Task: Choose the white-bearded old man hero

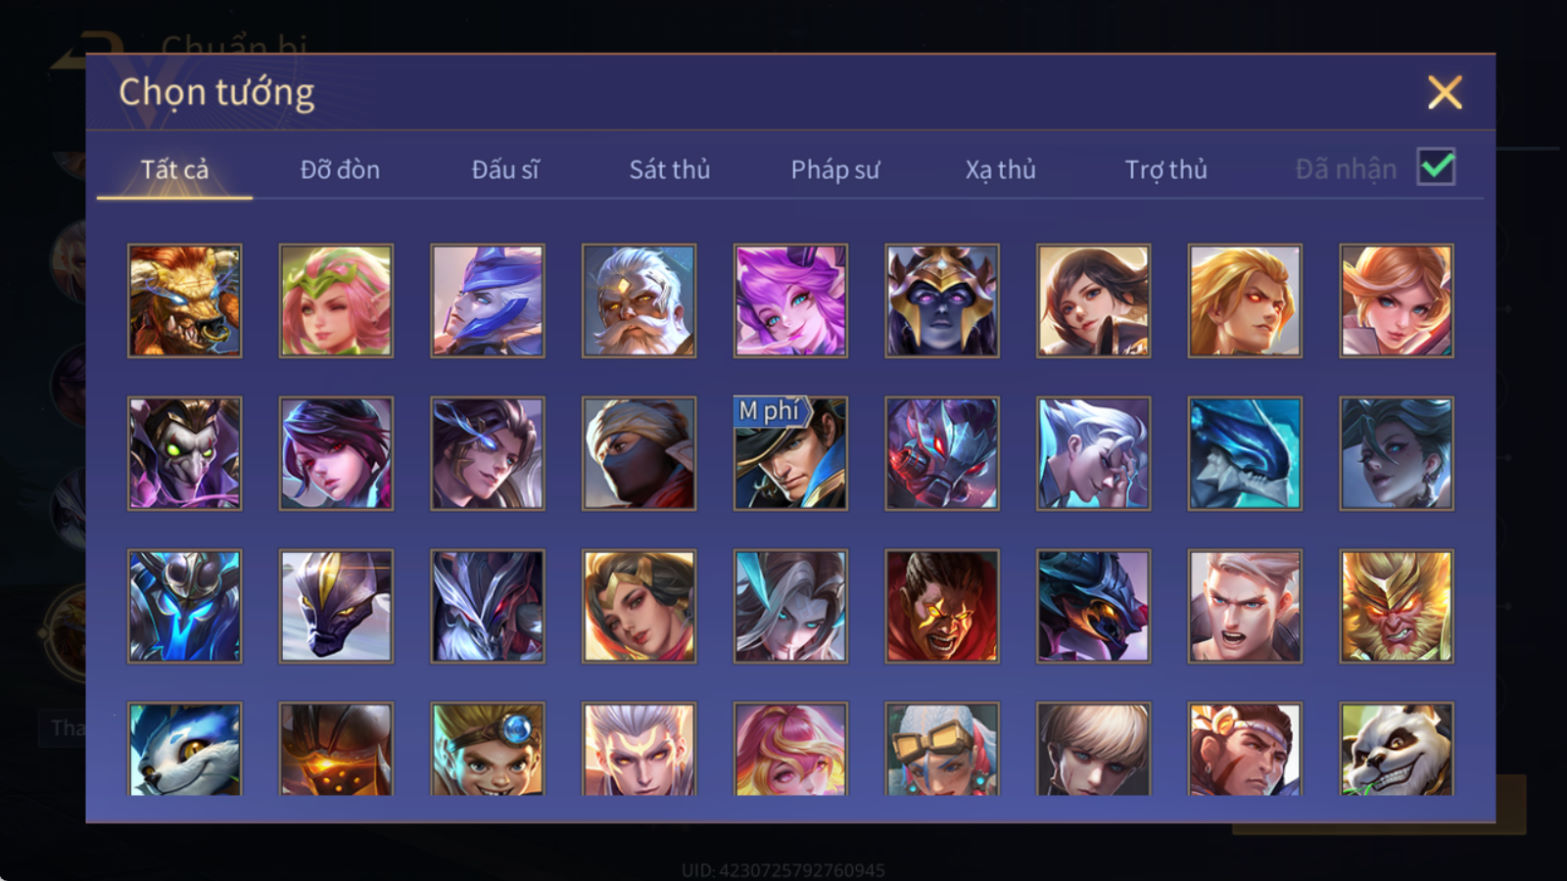Action: coord(639,301)
